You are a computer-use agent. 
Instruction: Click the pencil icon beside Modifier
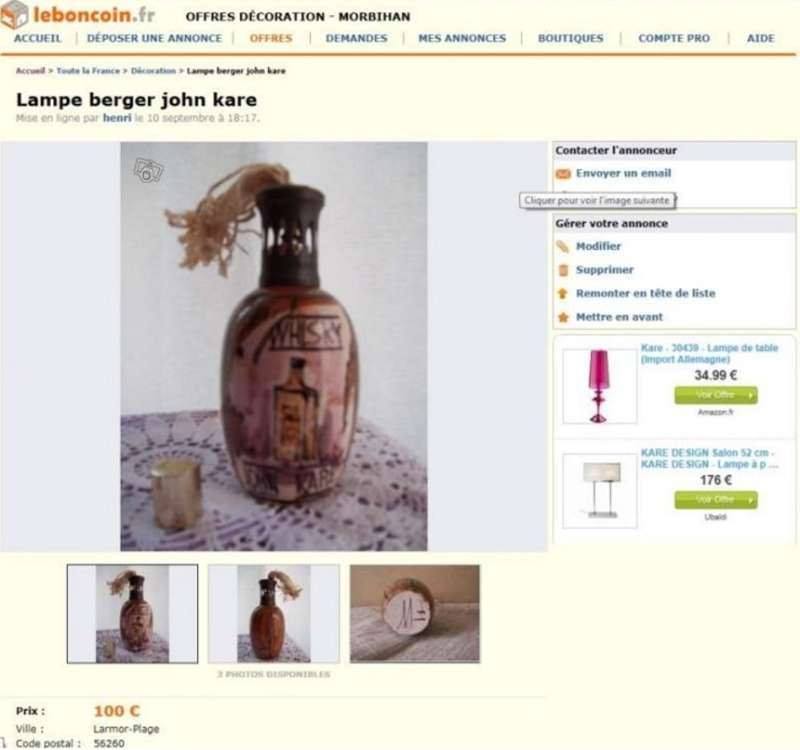(563, 247)
